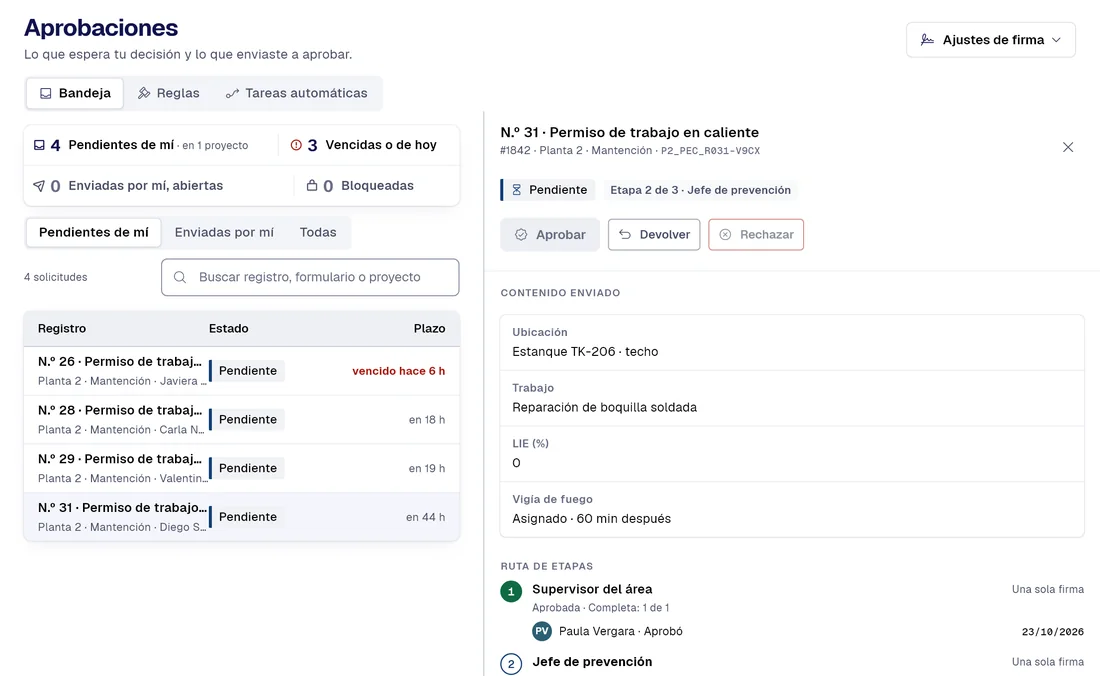
Task: Click the Bloqueadas counter
Action: 377,186
